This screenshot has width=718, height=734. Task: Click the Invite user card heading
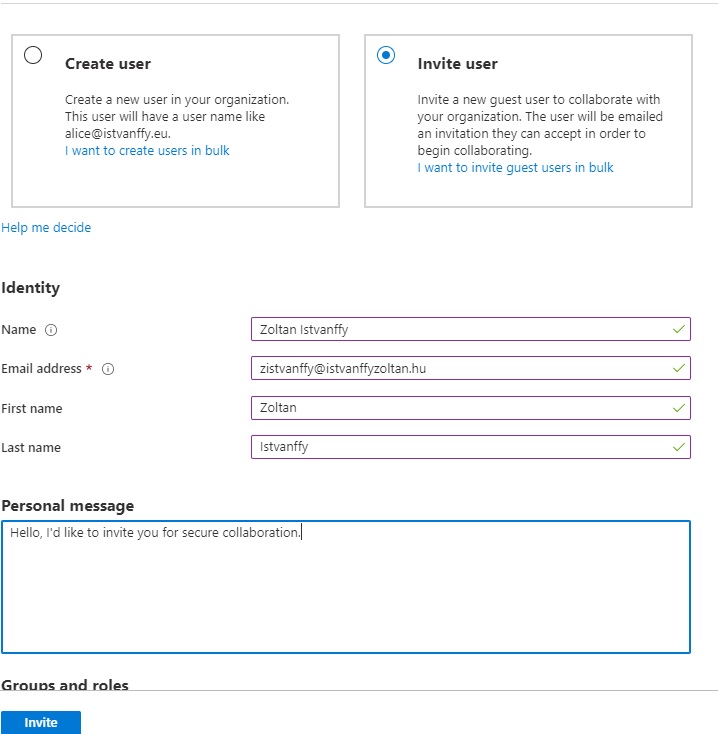tap(457, 64)
